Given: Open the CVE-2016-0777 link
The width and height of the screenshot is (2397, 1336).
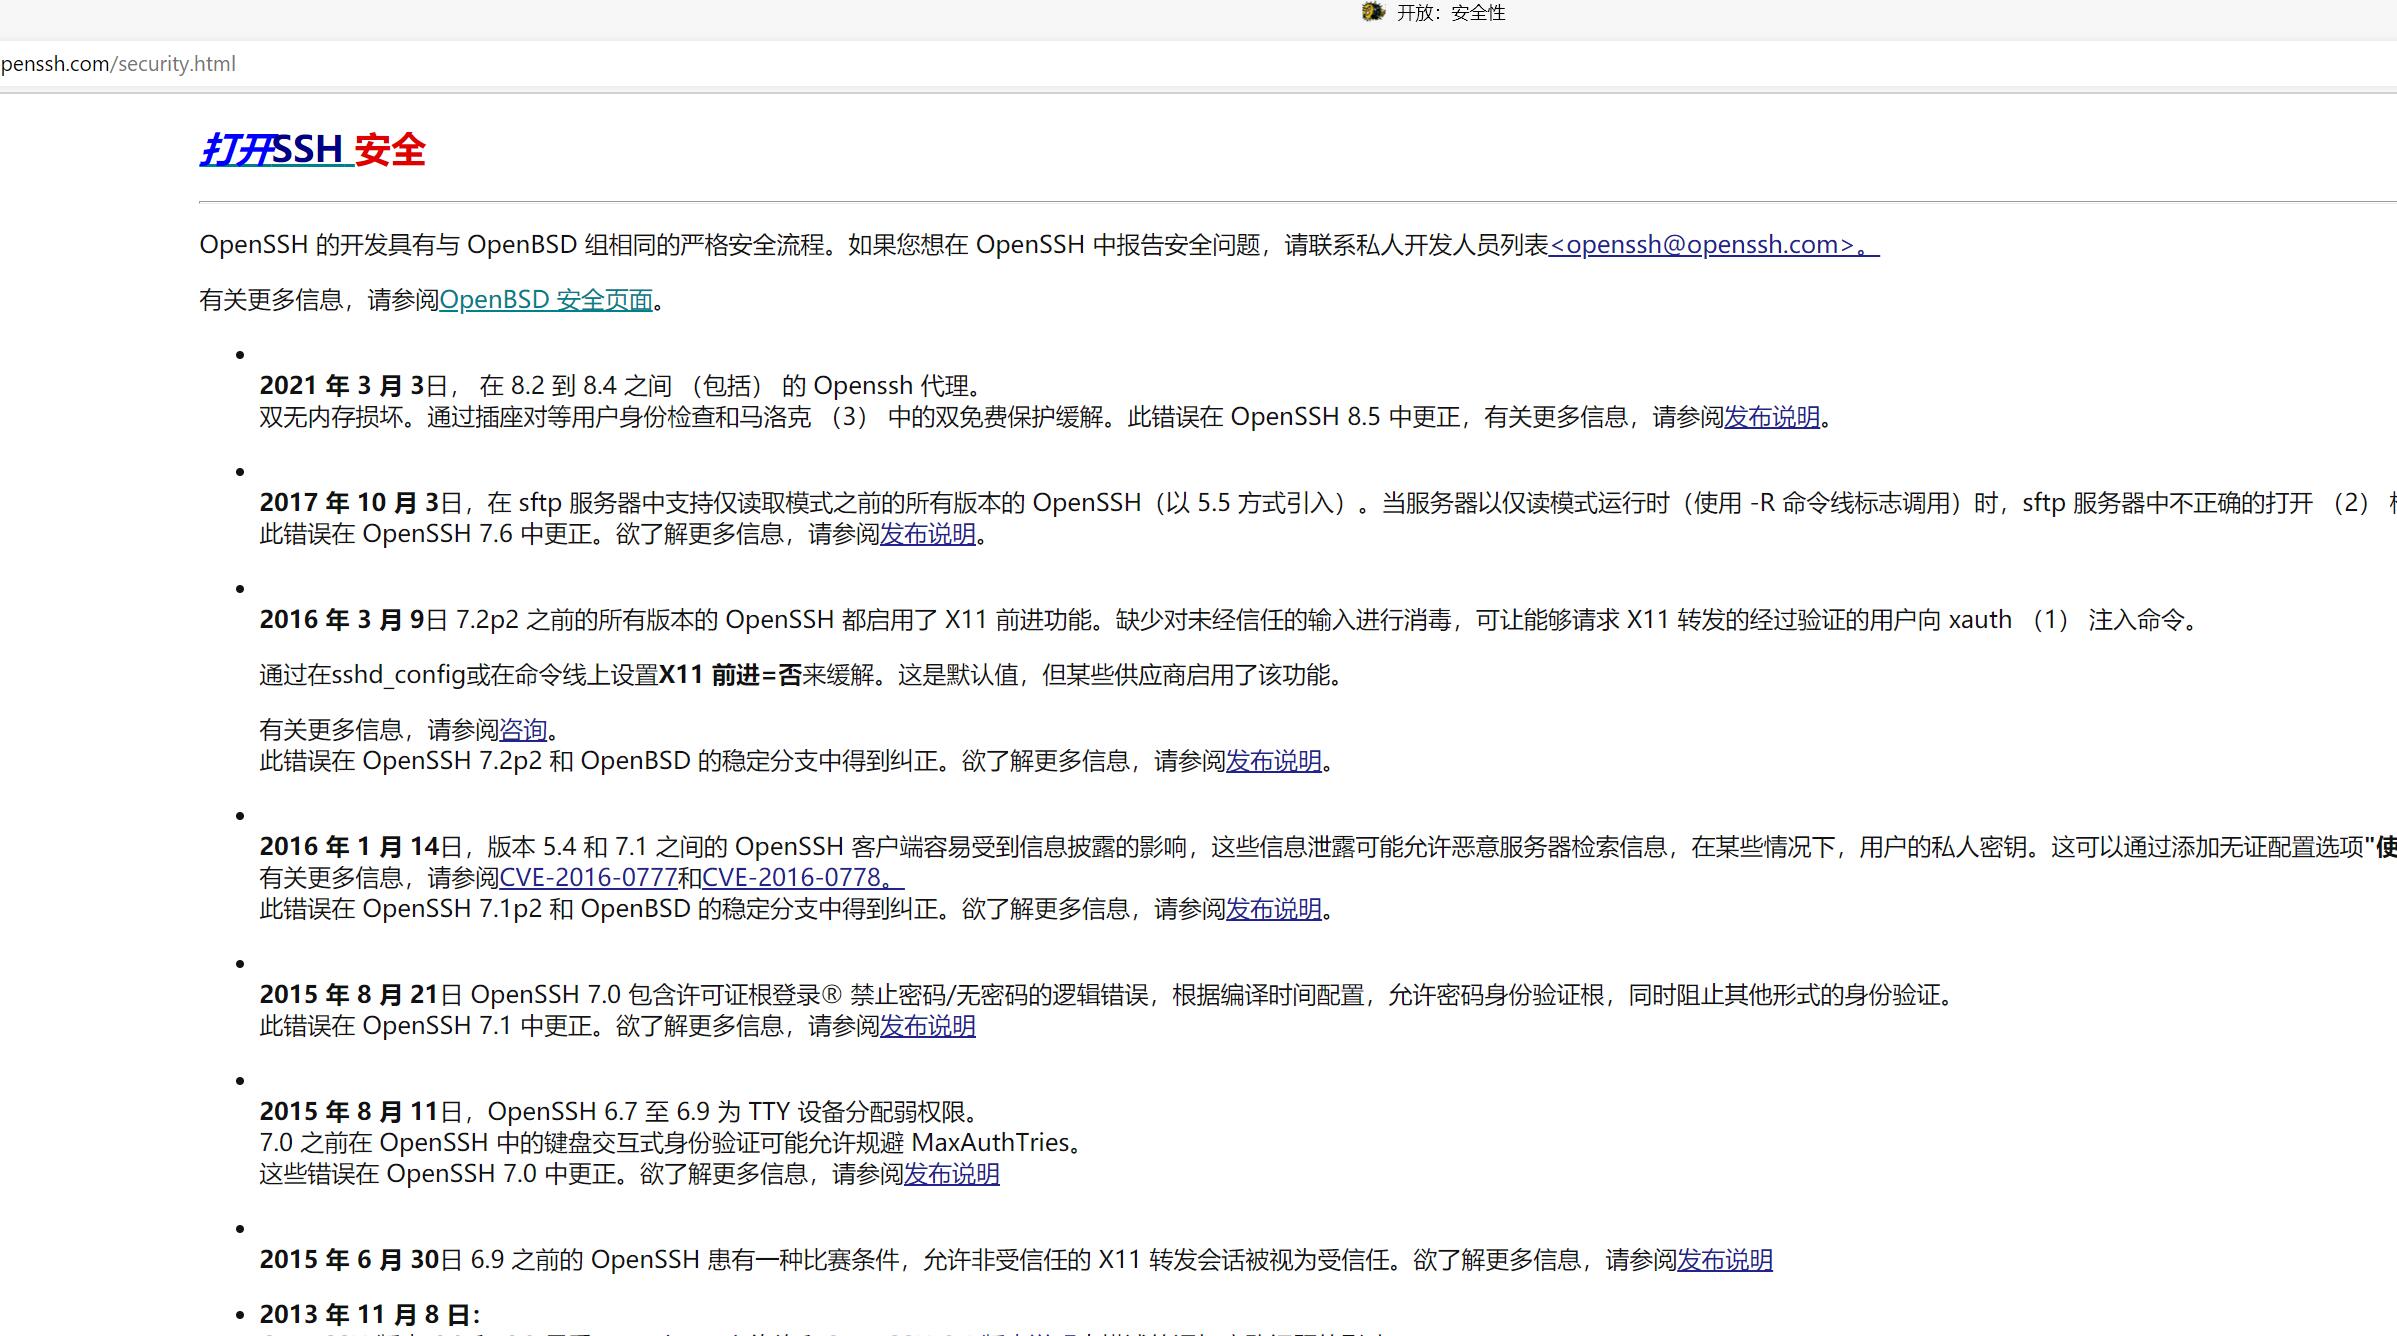Looking at the screenshot, I should pos(588,878).
